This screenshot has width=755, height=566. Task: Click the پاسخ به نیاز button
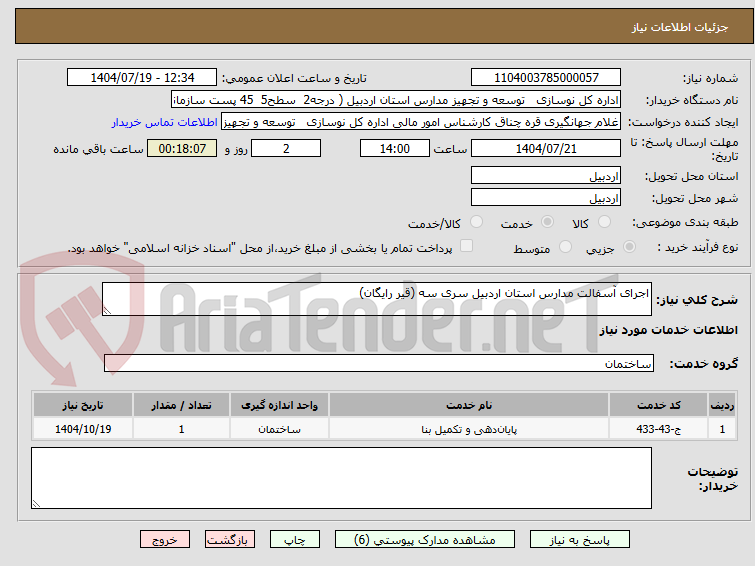click(579, 540)
